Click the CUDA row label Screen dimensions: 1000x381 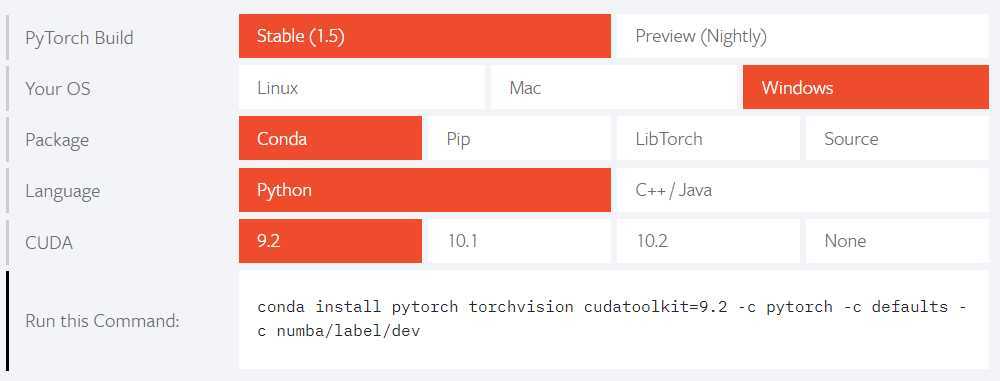point(48,243)
